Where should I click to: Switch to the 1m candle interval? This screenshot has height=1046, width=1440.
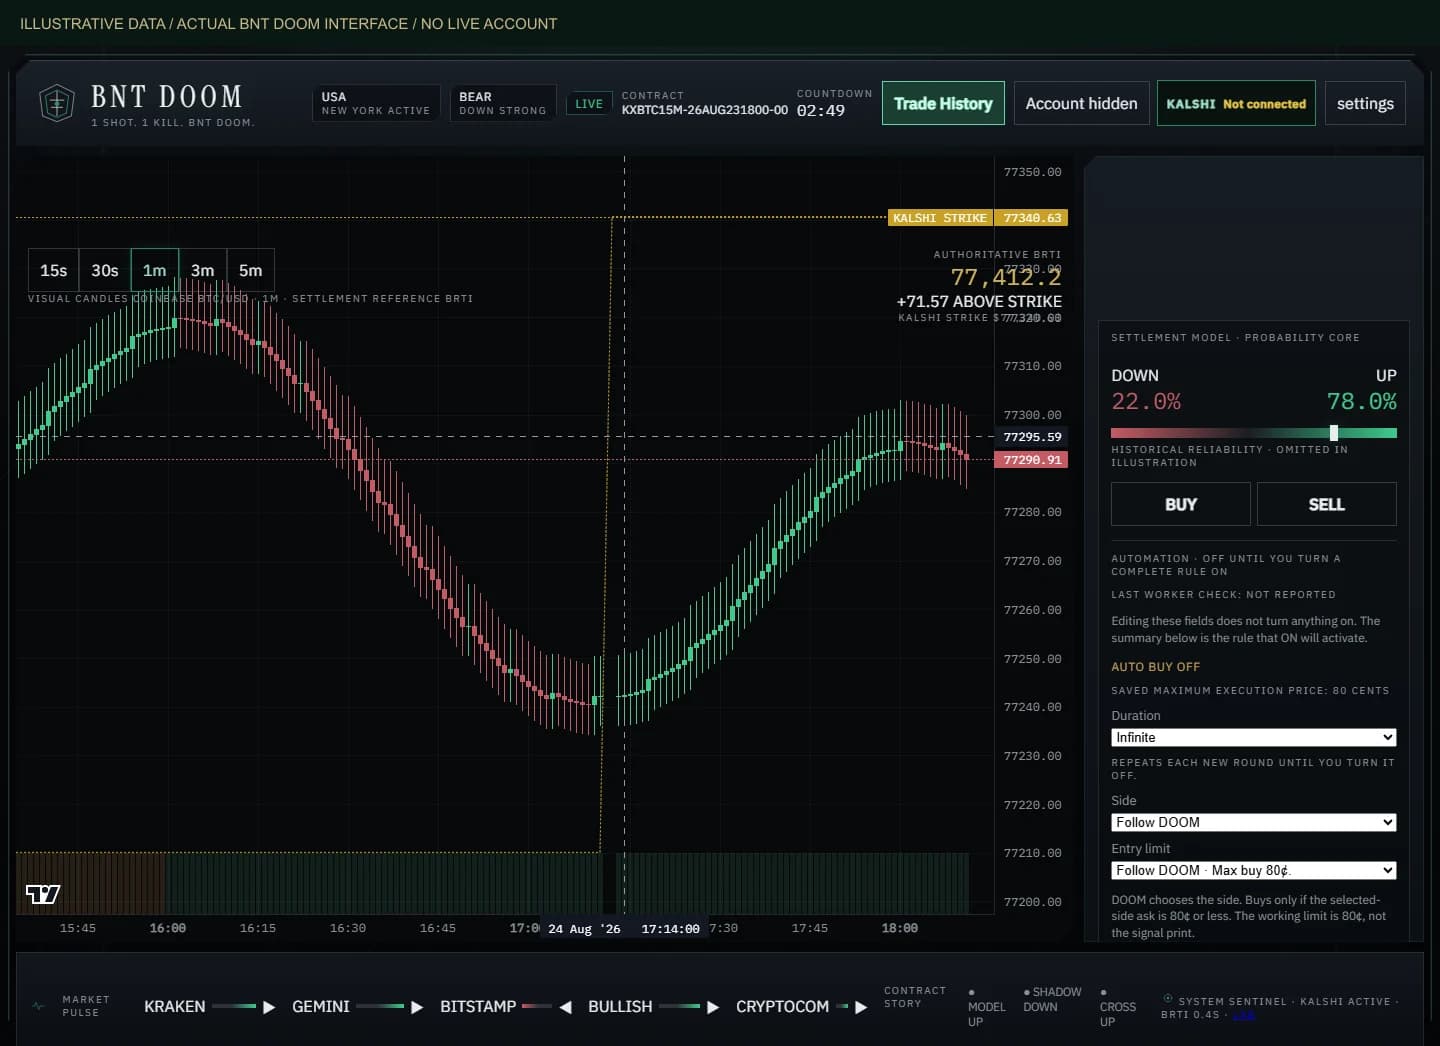pyautogui.click(x=155, y=270)
